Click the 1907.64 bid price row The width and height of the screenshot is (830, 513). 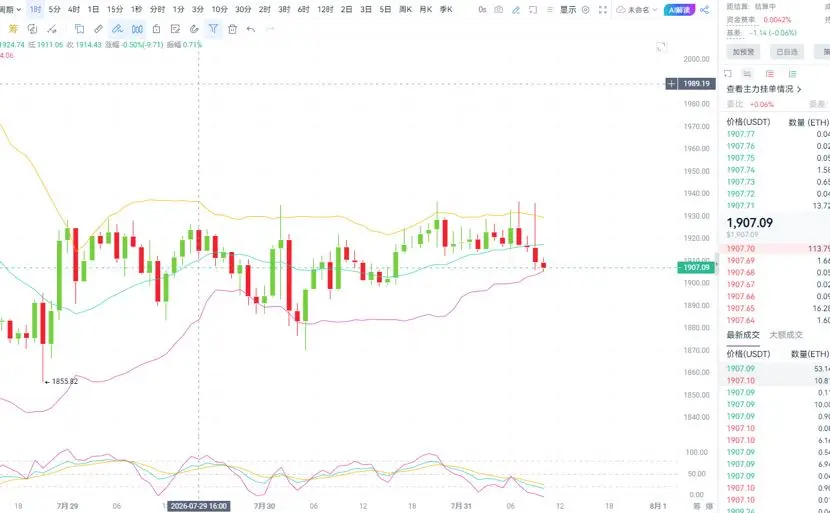click(x=774, y=320)
